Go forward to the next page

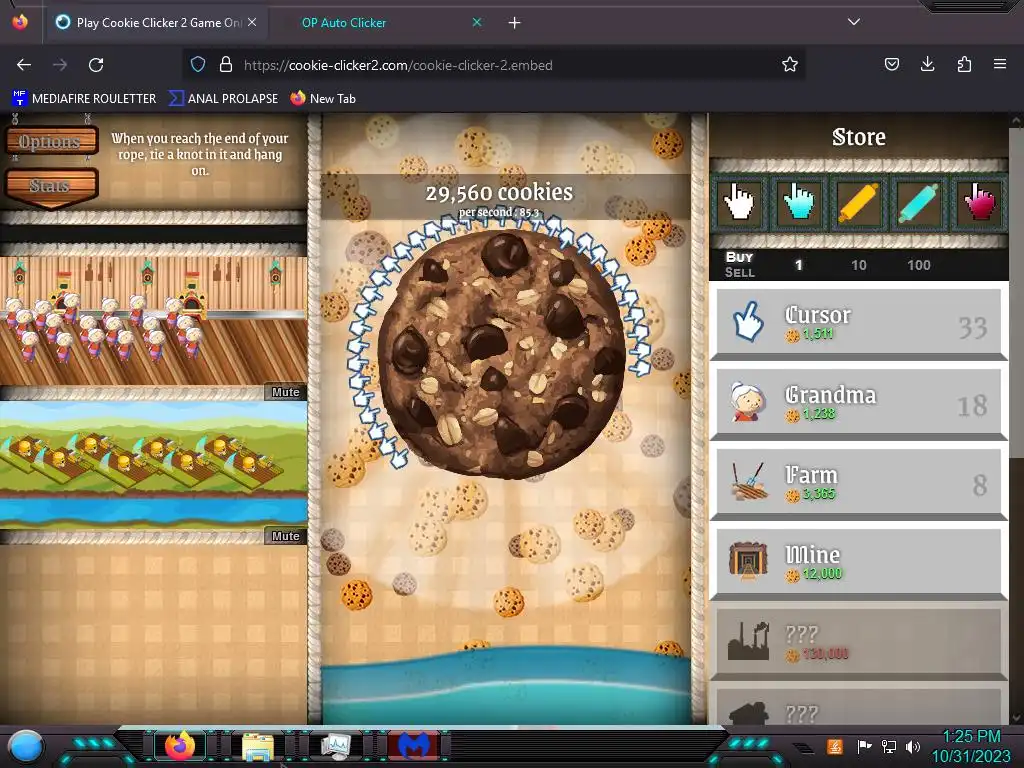point(60,65)
